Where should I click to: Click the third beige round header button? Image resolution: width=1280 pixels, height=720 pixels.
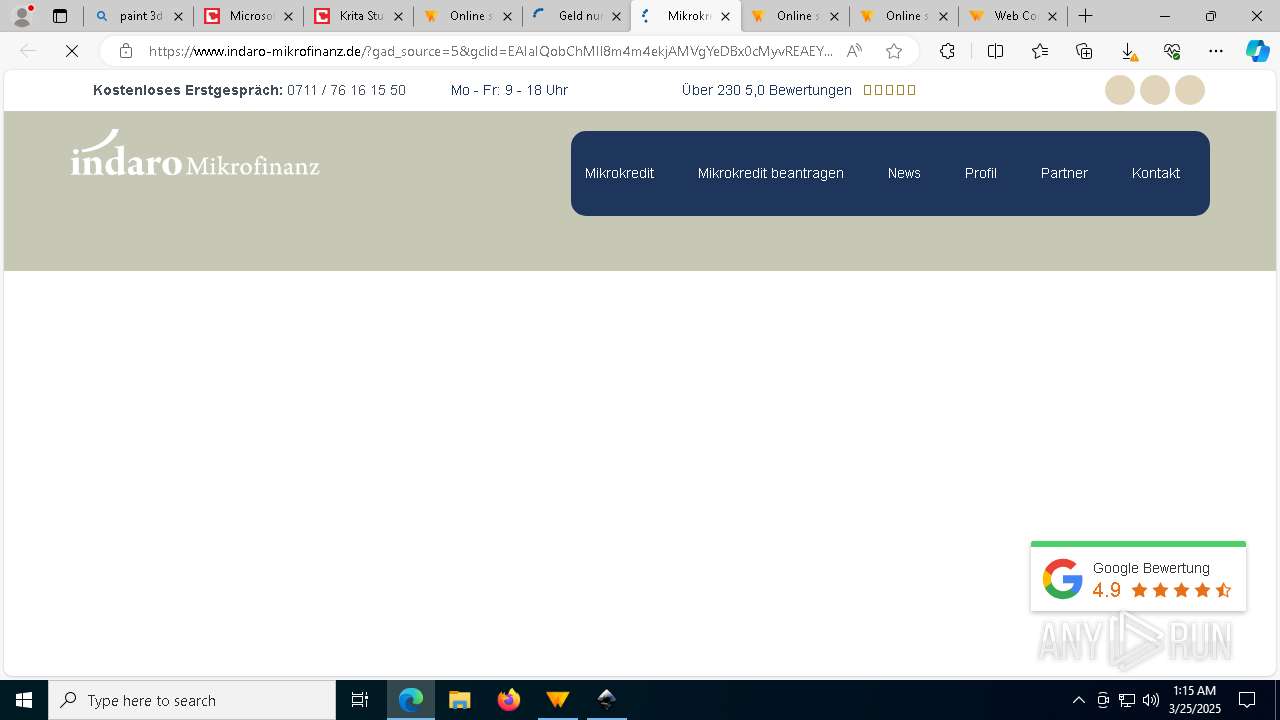click(x=1190, y=90)
